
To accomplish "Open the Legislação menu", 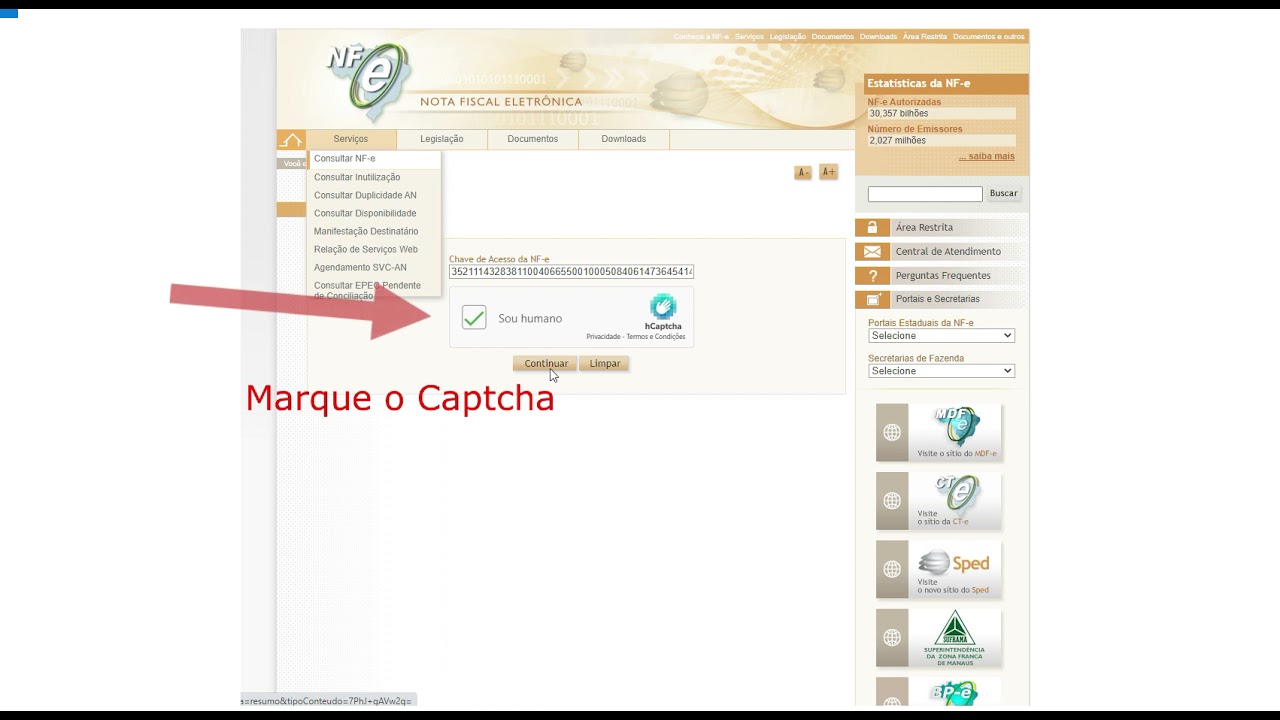I will coord(442,139).
